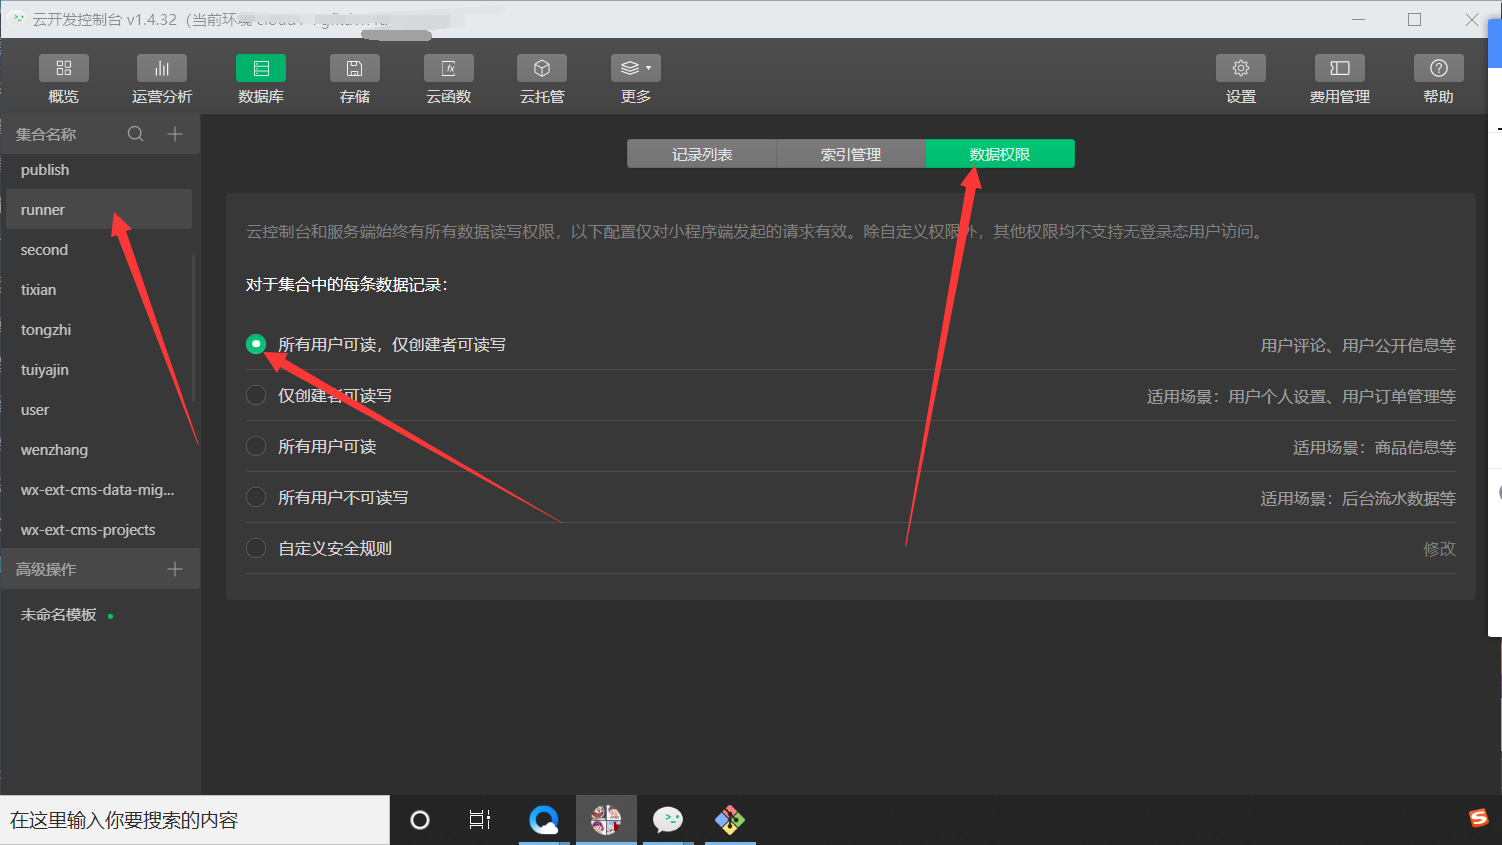Image resolution: width=1502 pixels, height=845 pixels.
Task: Select 仅创建者可读写 radio option
Action: (x=256, y=395)
